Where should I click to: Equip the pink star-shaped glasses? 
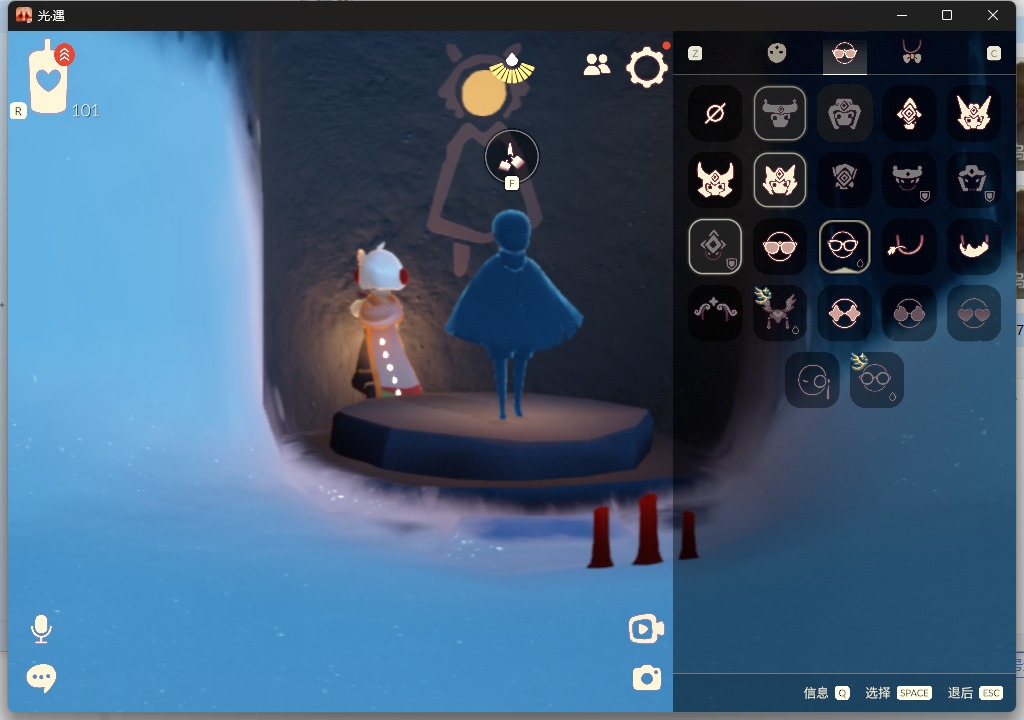point(844,313)
